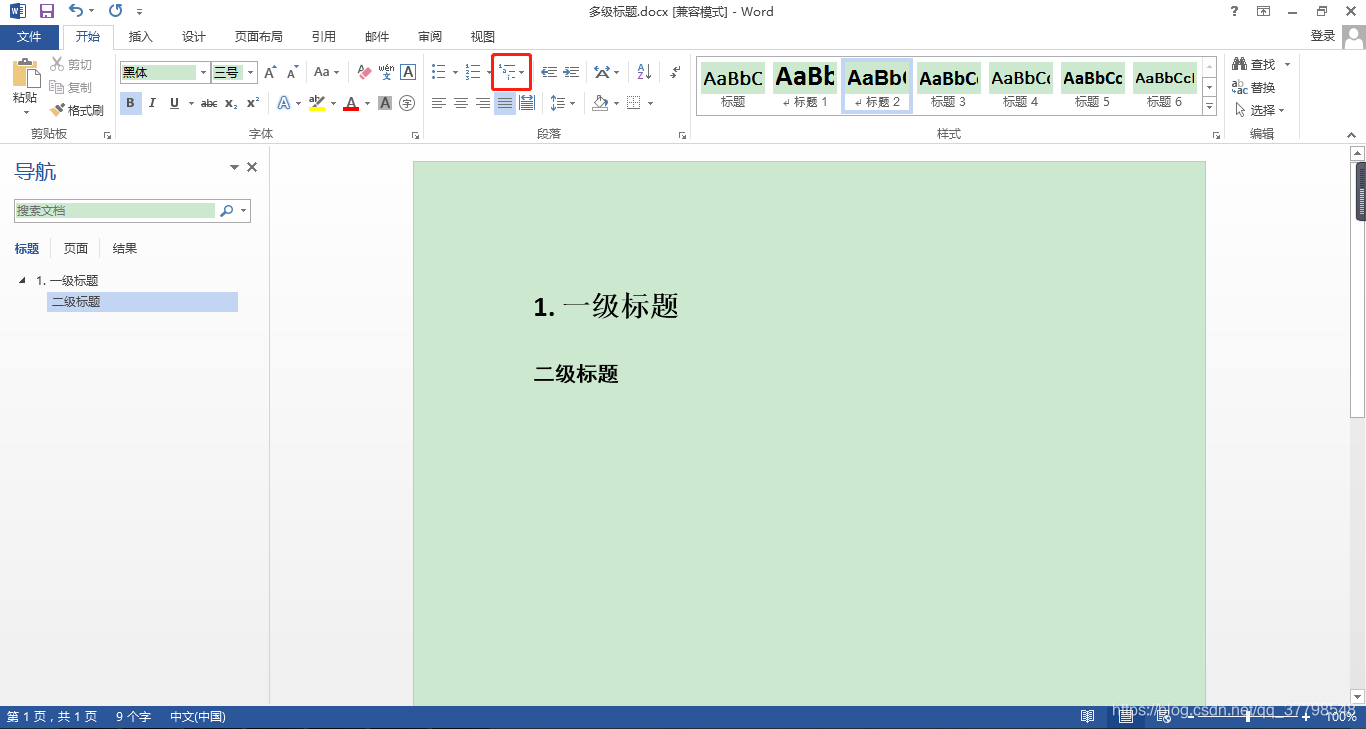The height and width of the screenshot is (729, 1366).
Task: Apply the text effects icon
Action: [x=284, y=103]
